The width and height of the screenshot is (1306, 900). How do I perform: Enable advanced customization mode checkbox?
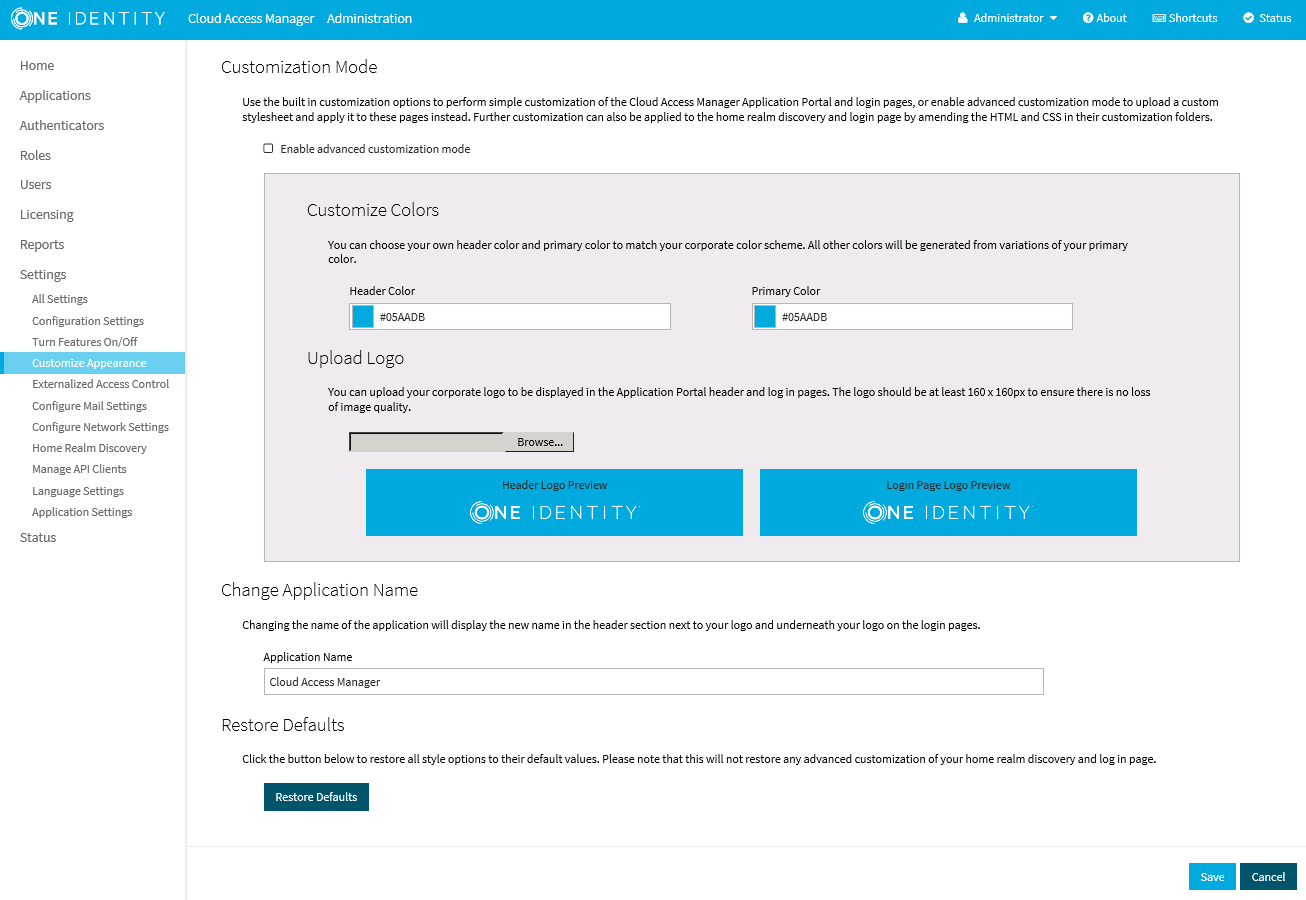pyautogui.click(x=268, y=149)
